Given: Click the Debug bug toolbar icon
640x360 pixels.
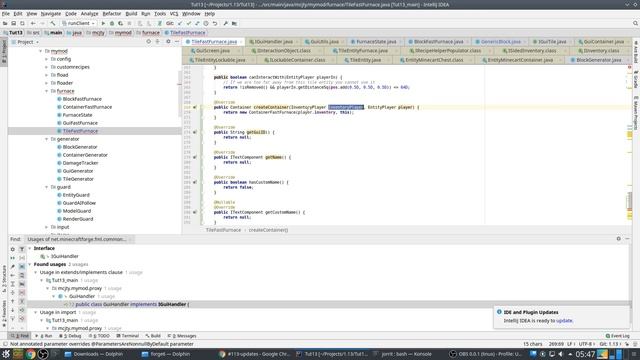Looking at the screenshot, I should click(x=112, y=24).
